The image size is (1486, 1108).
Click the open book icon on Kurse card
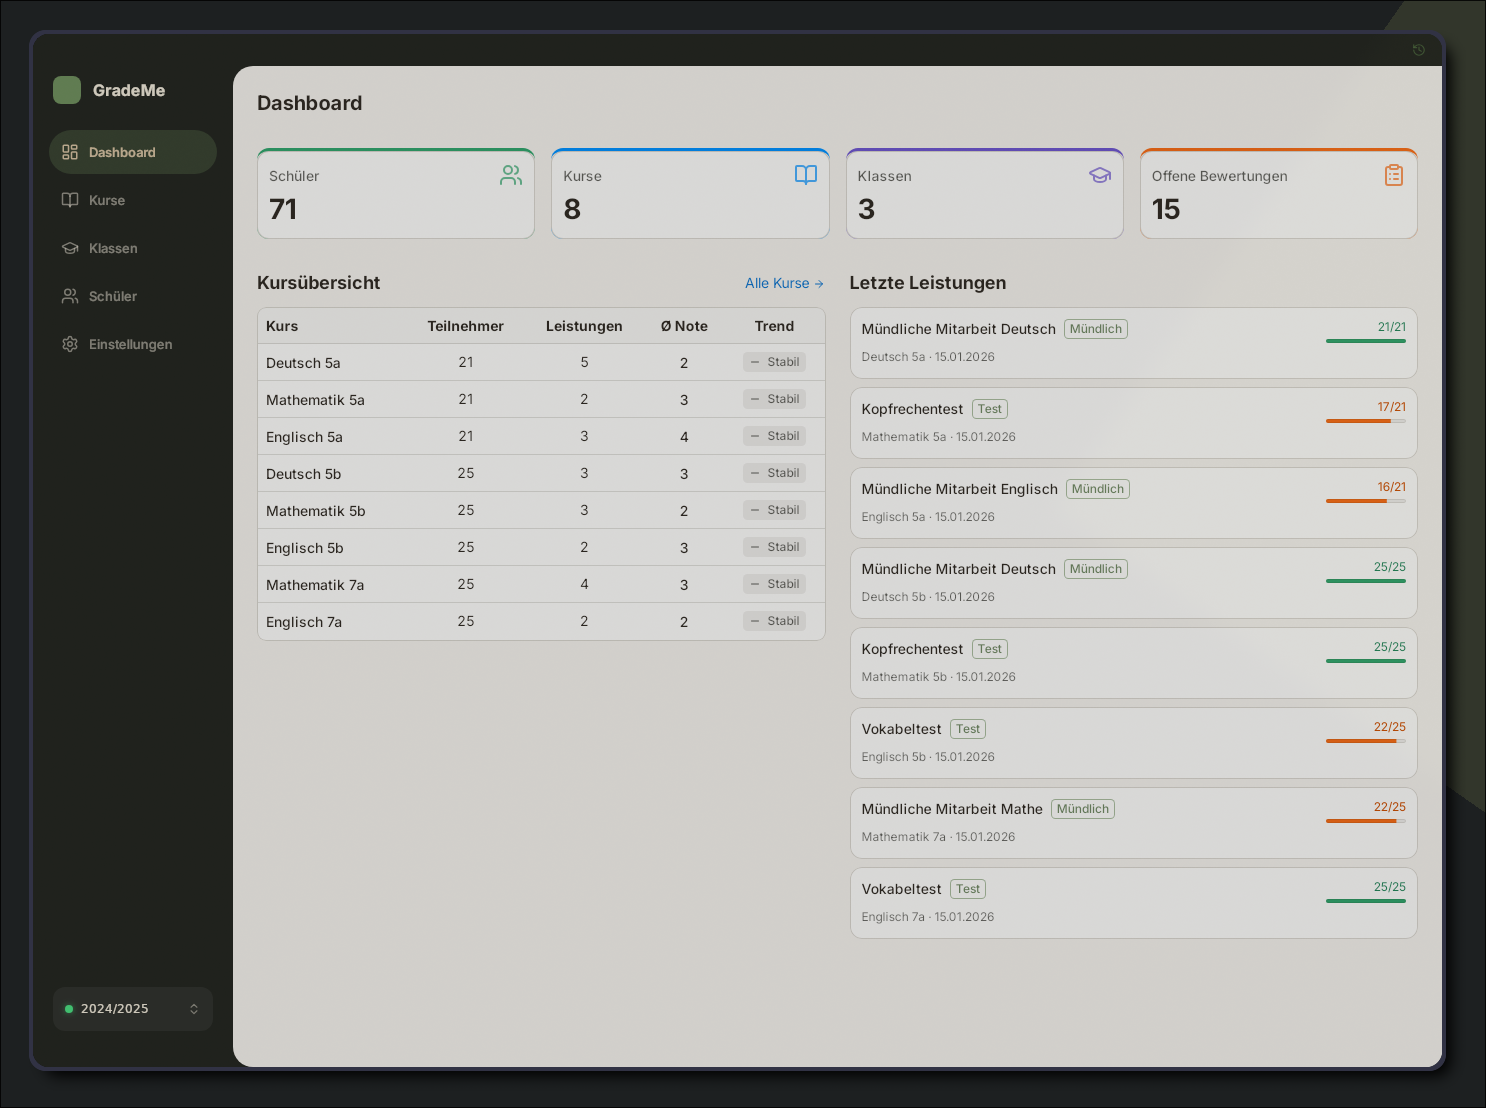(806, 175)
